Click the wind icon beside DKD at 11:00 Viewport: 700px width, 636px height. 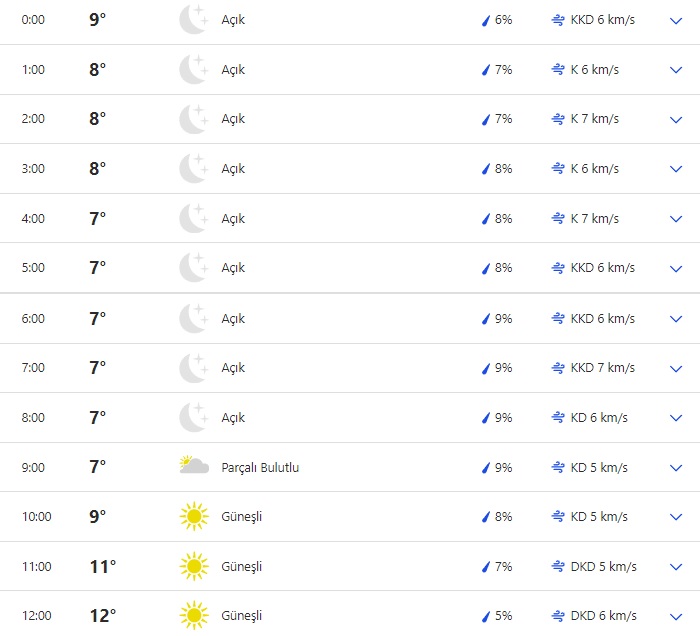click(x=558, y=567)
